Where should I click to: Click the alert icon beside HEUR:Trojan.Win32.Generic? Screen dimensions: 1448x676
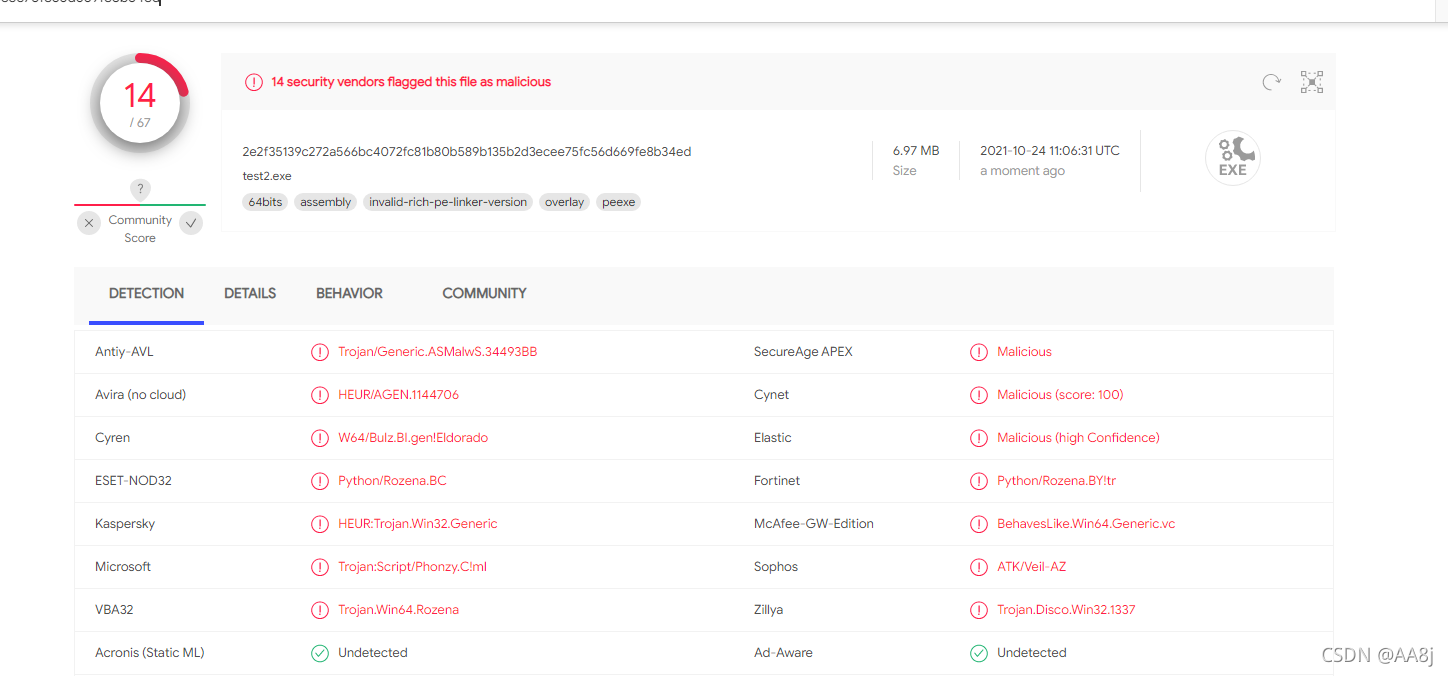[x=320, y=524]
